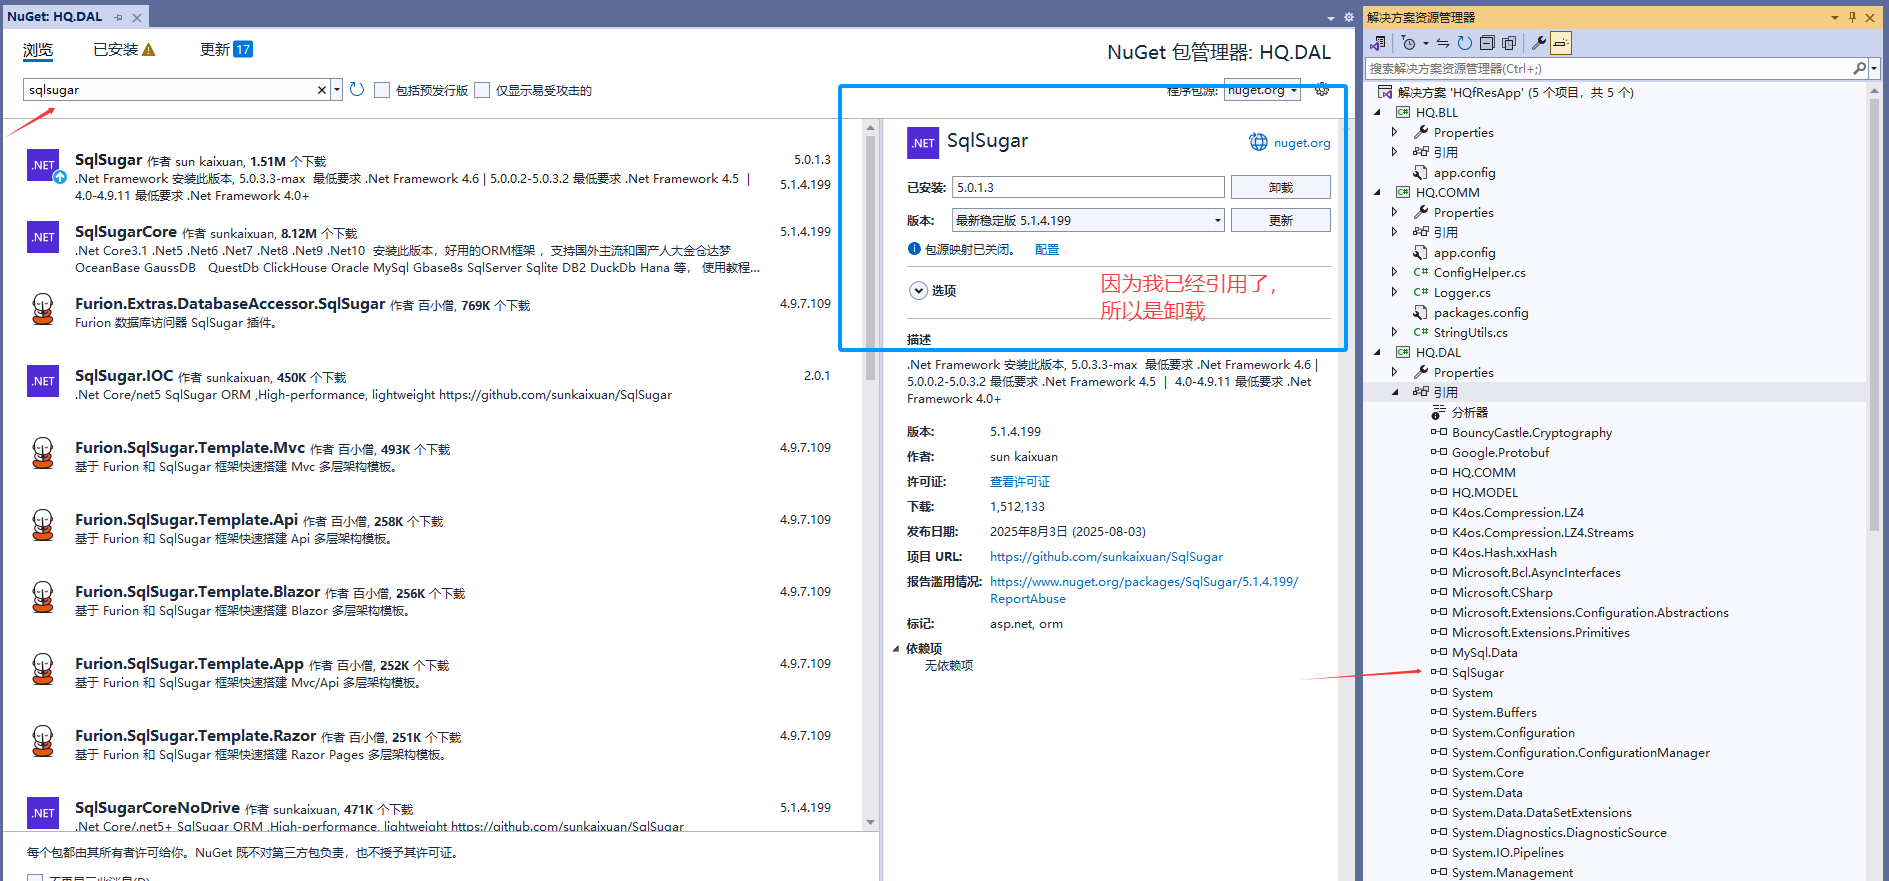This screenshot has width=1889, height=881.
Task: Switch to the Updates tab
Action: point(215,50)
